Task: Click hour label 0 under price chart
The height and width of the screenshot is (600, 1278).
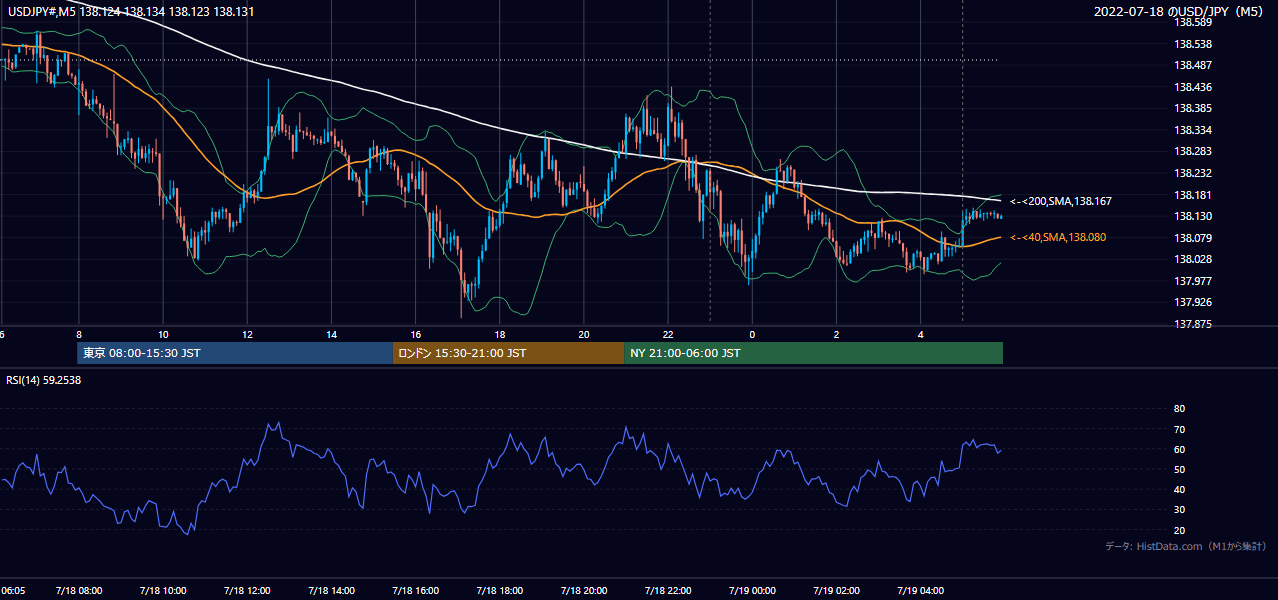Action: point(752,334)
